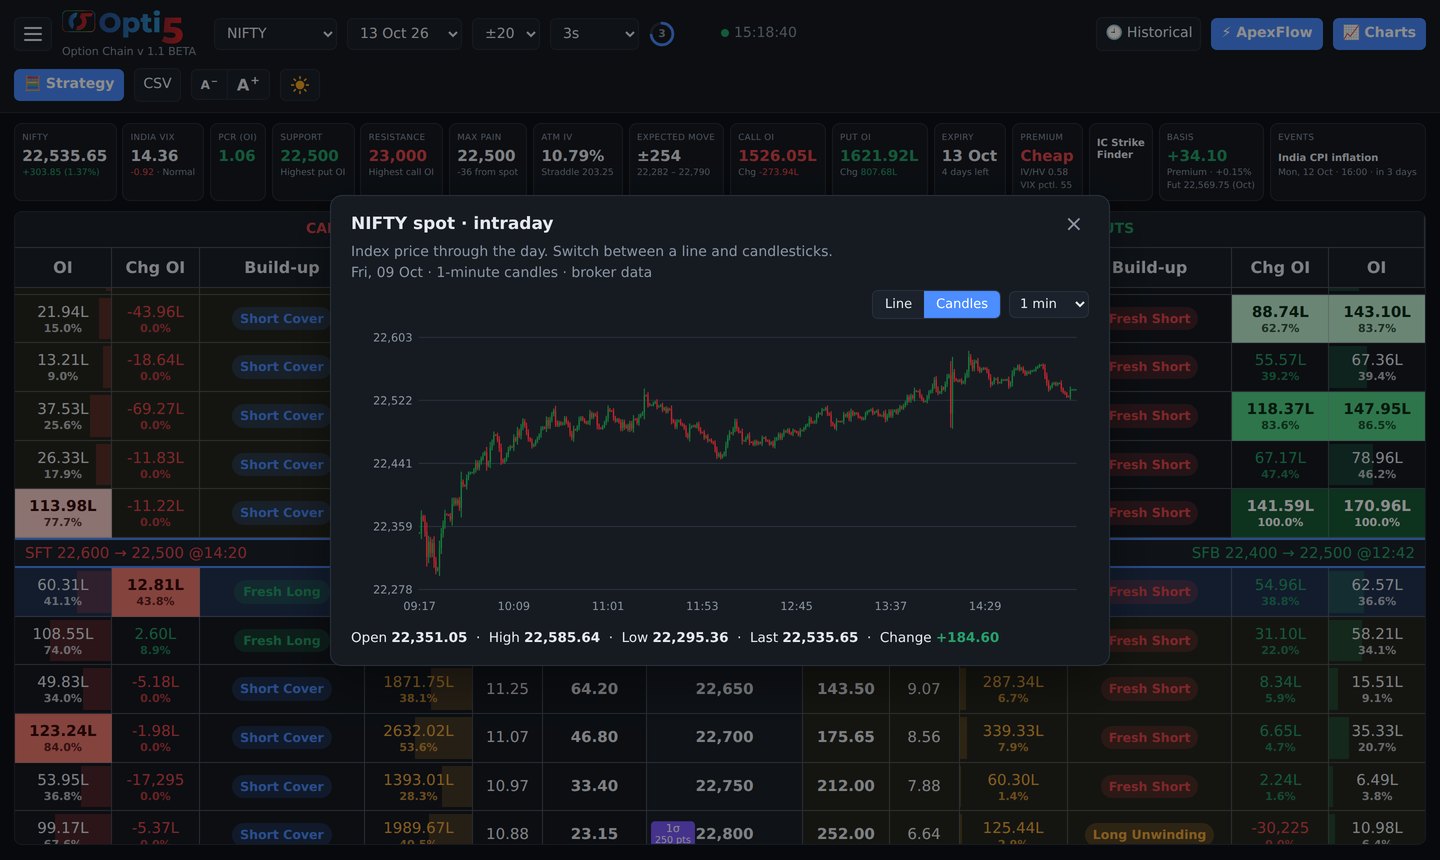Increase font size with A+ button
Viewport: 1440px width, 860px height.
tap(248, 85)
